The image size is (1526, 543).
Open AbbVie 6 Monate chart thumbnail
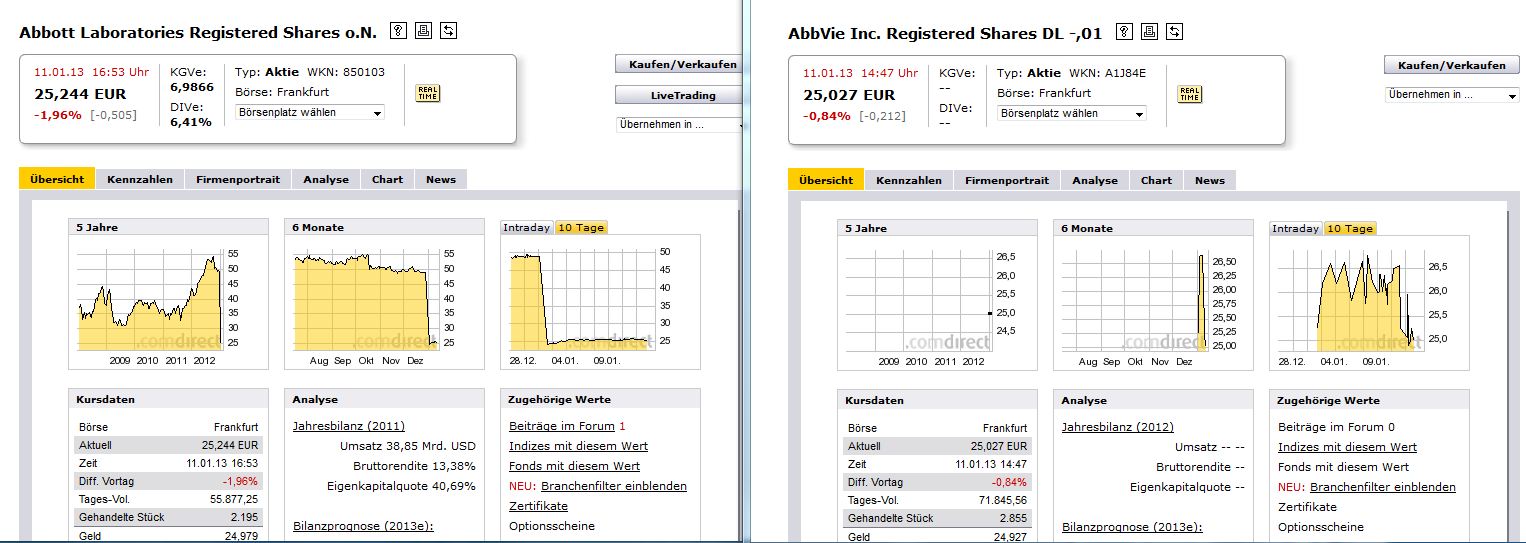click(x=1153, y=305)
